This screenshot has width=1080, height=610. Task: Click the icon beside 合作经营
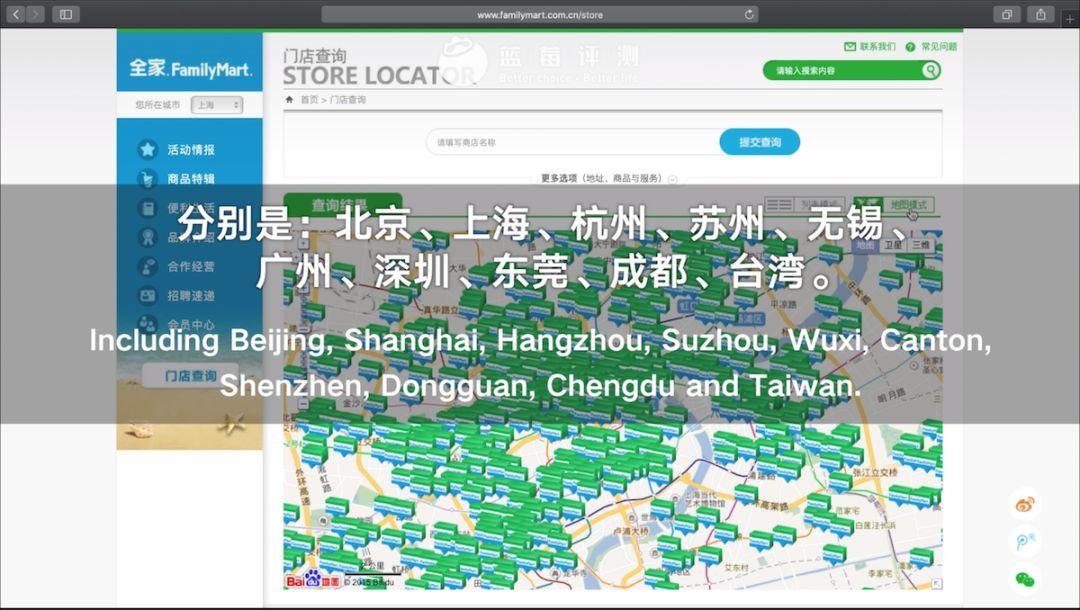point(147,266)
